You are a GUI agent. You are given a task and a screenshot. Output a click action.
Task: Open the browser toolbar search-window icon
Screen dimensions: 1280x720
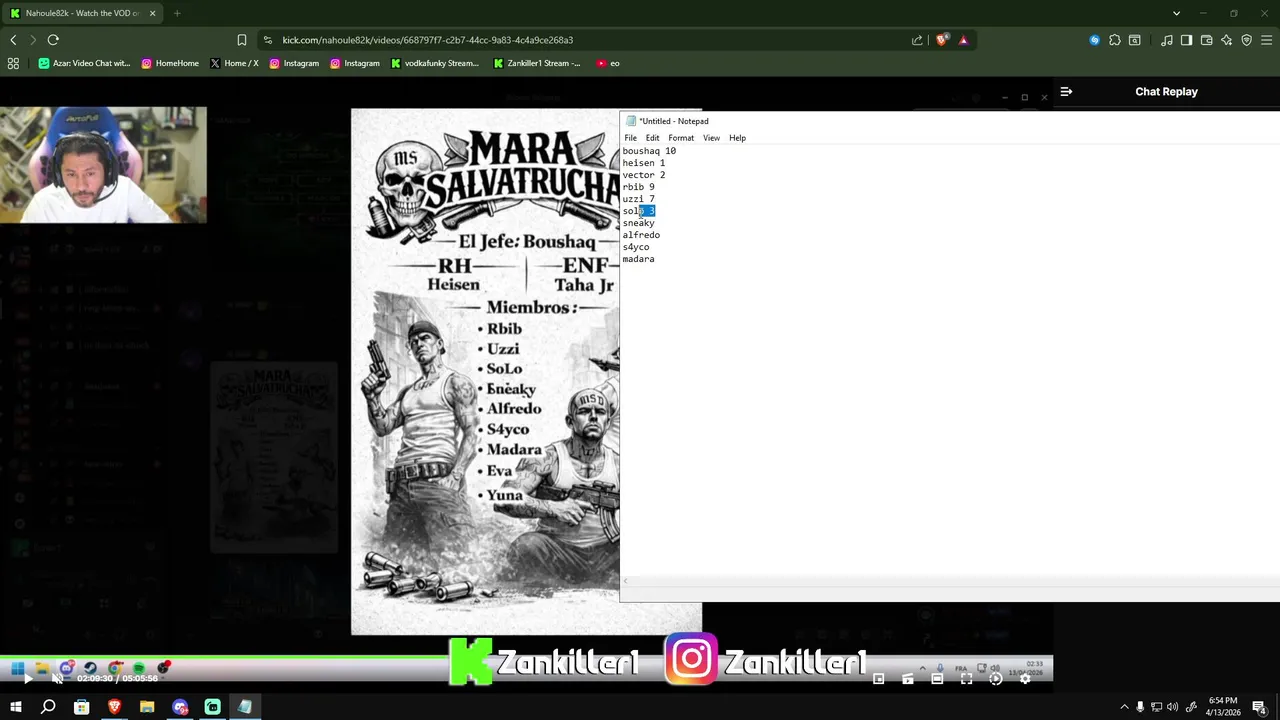(1135, 40)
